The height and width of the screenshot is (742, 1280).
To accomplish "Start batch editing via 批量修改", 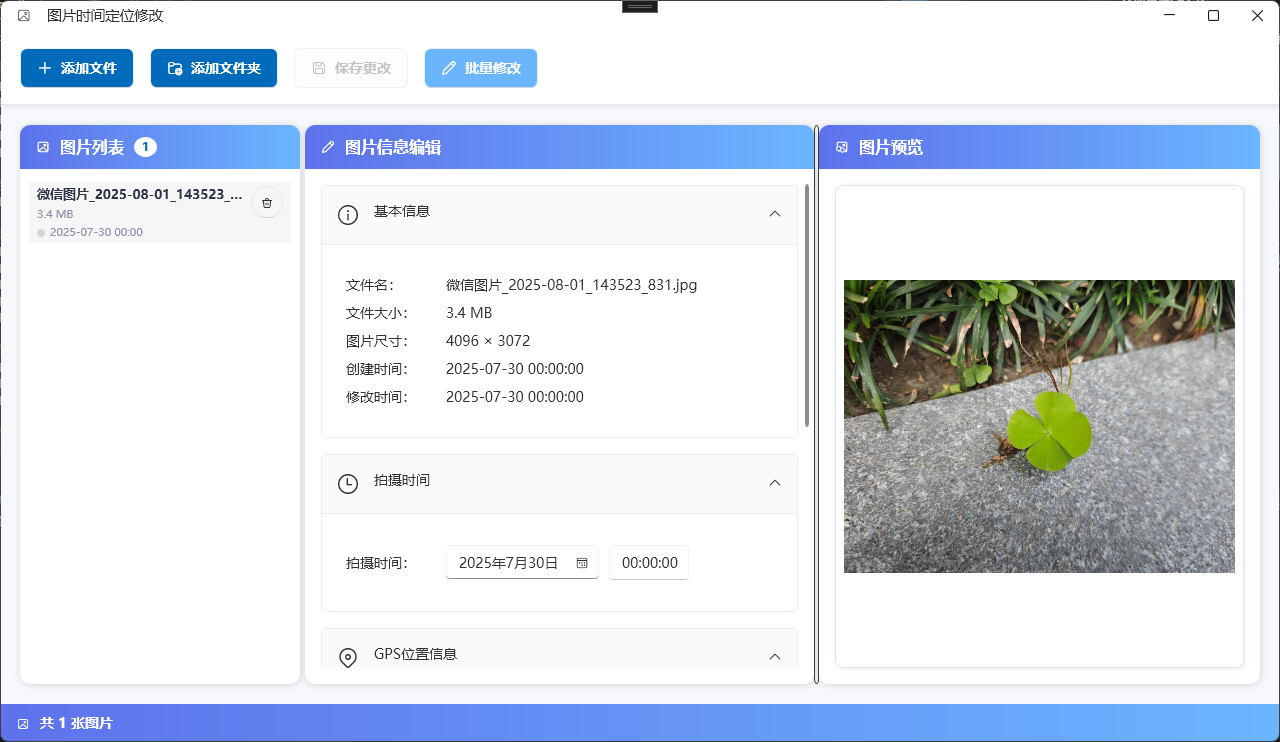I will [481, 67].
